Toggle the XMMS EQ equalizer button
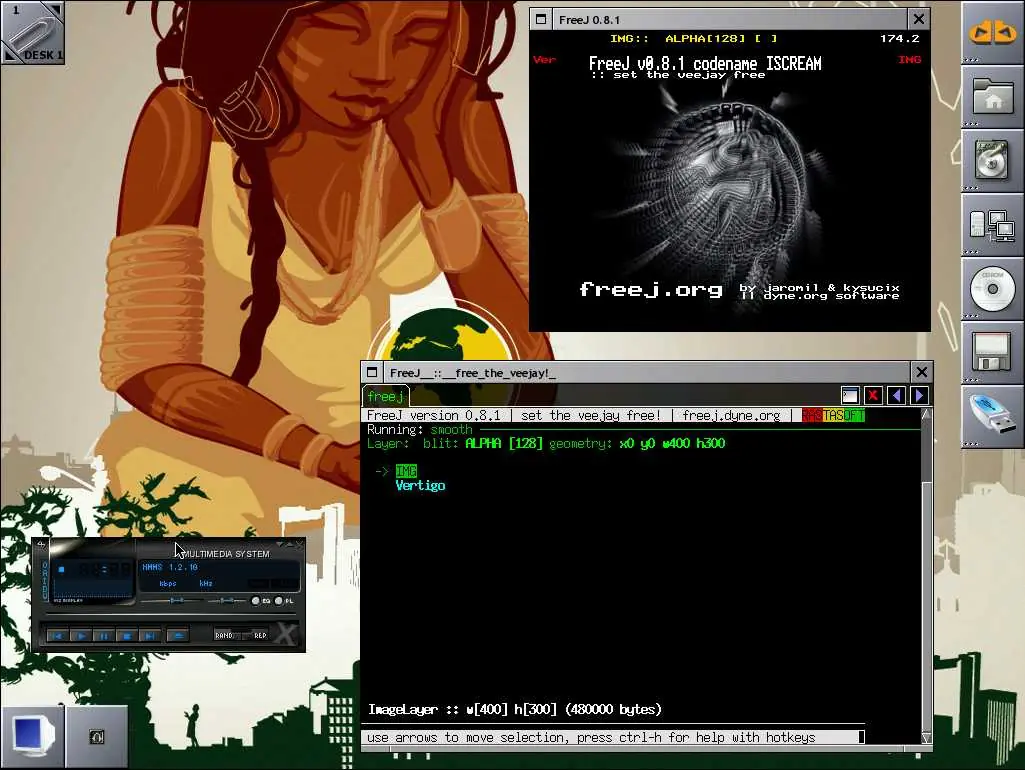Screen dimensions: 1025x770 point(260,601)
